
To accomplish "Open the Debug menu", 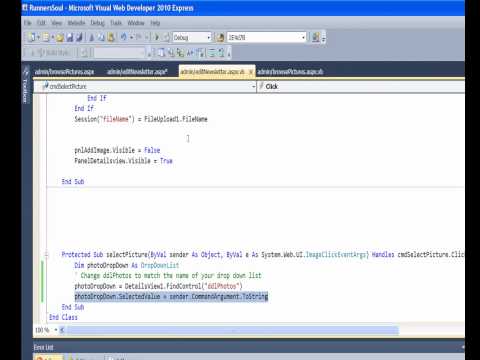I will point(97,23).
